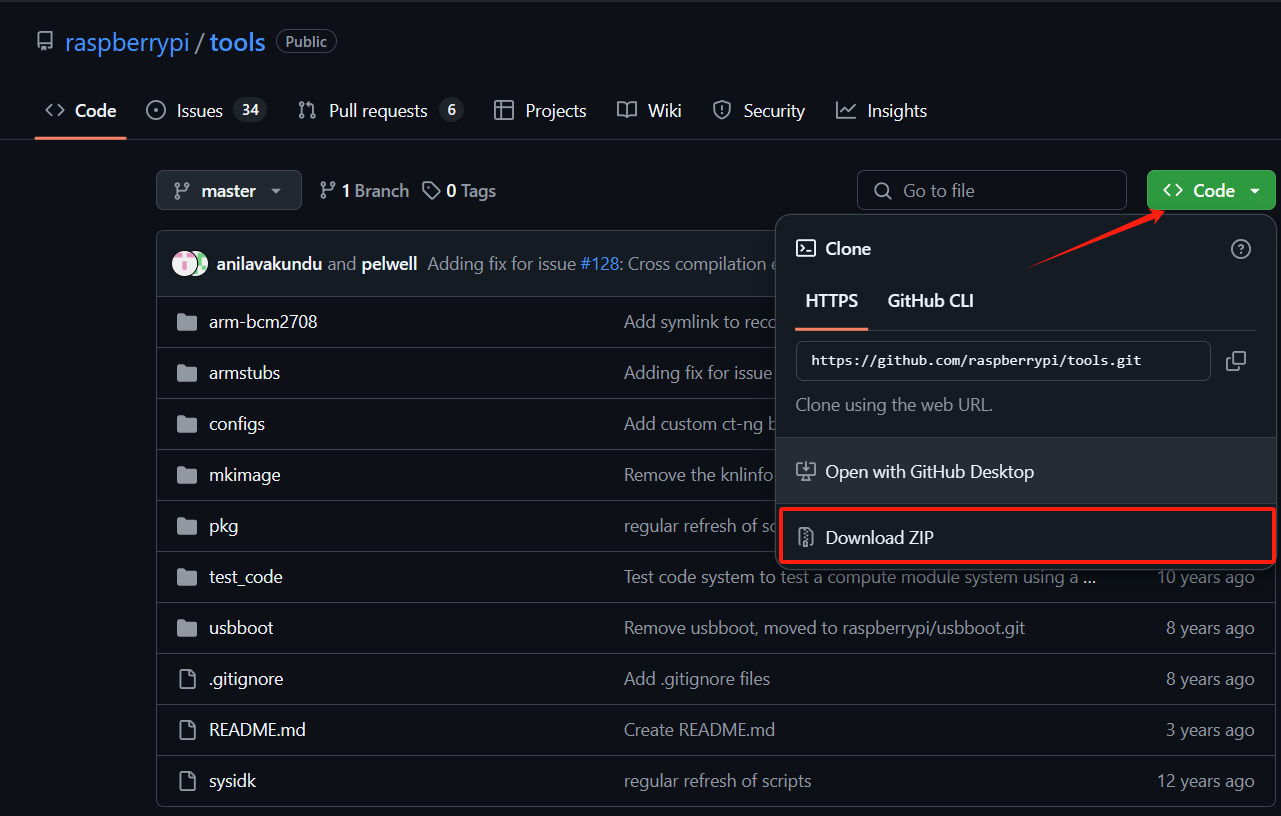The image size is (1281, 816).
Task: Open the Insights tab
Action: (881, 111)
